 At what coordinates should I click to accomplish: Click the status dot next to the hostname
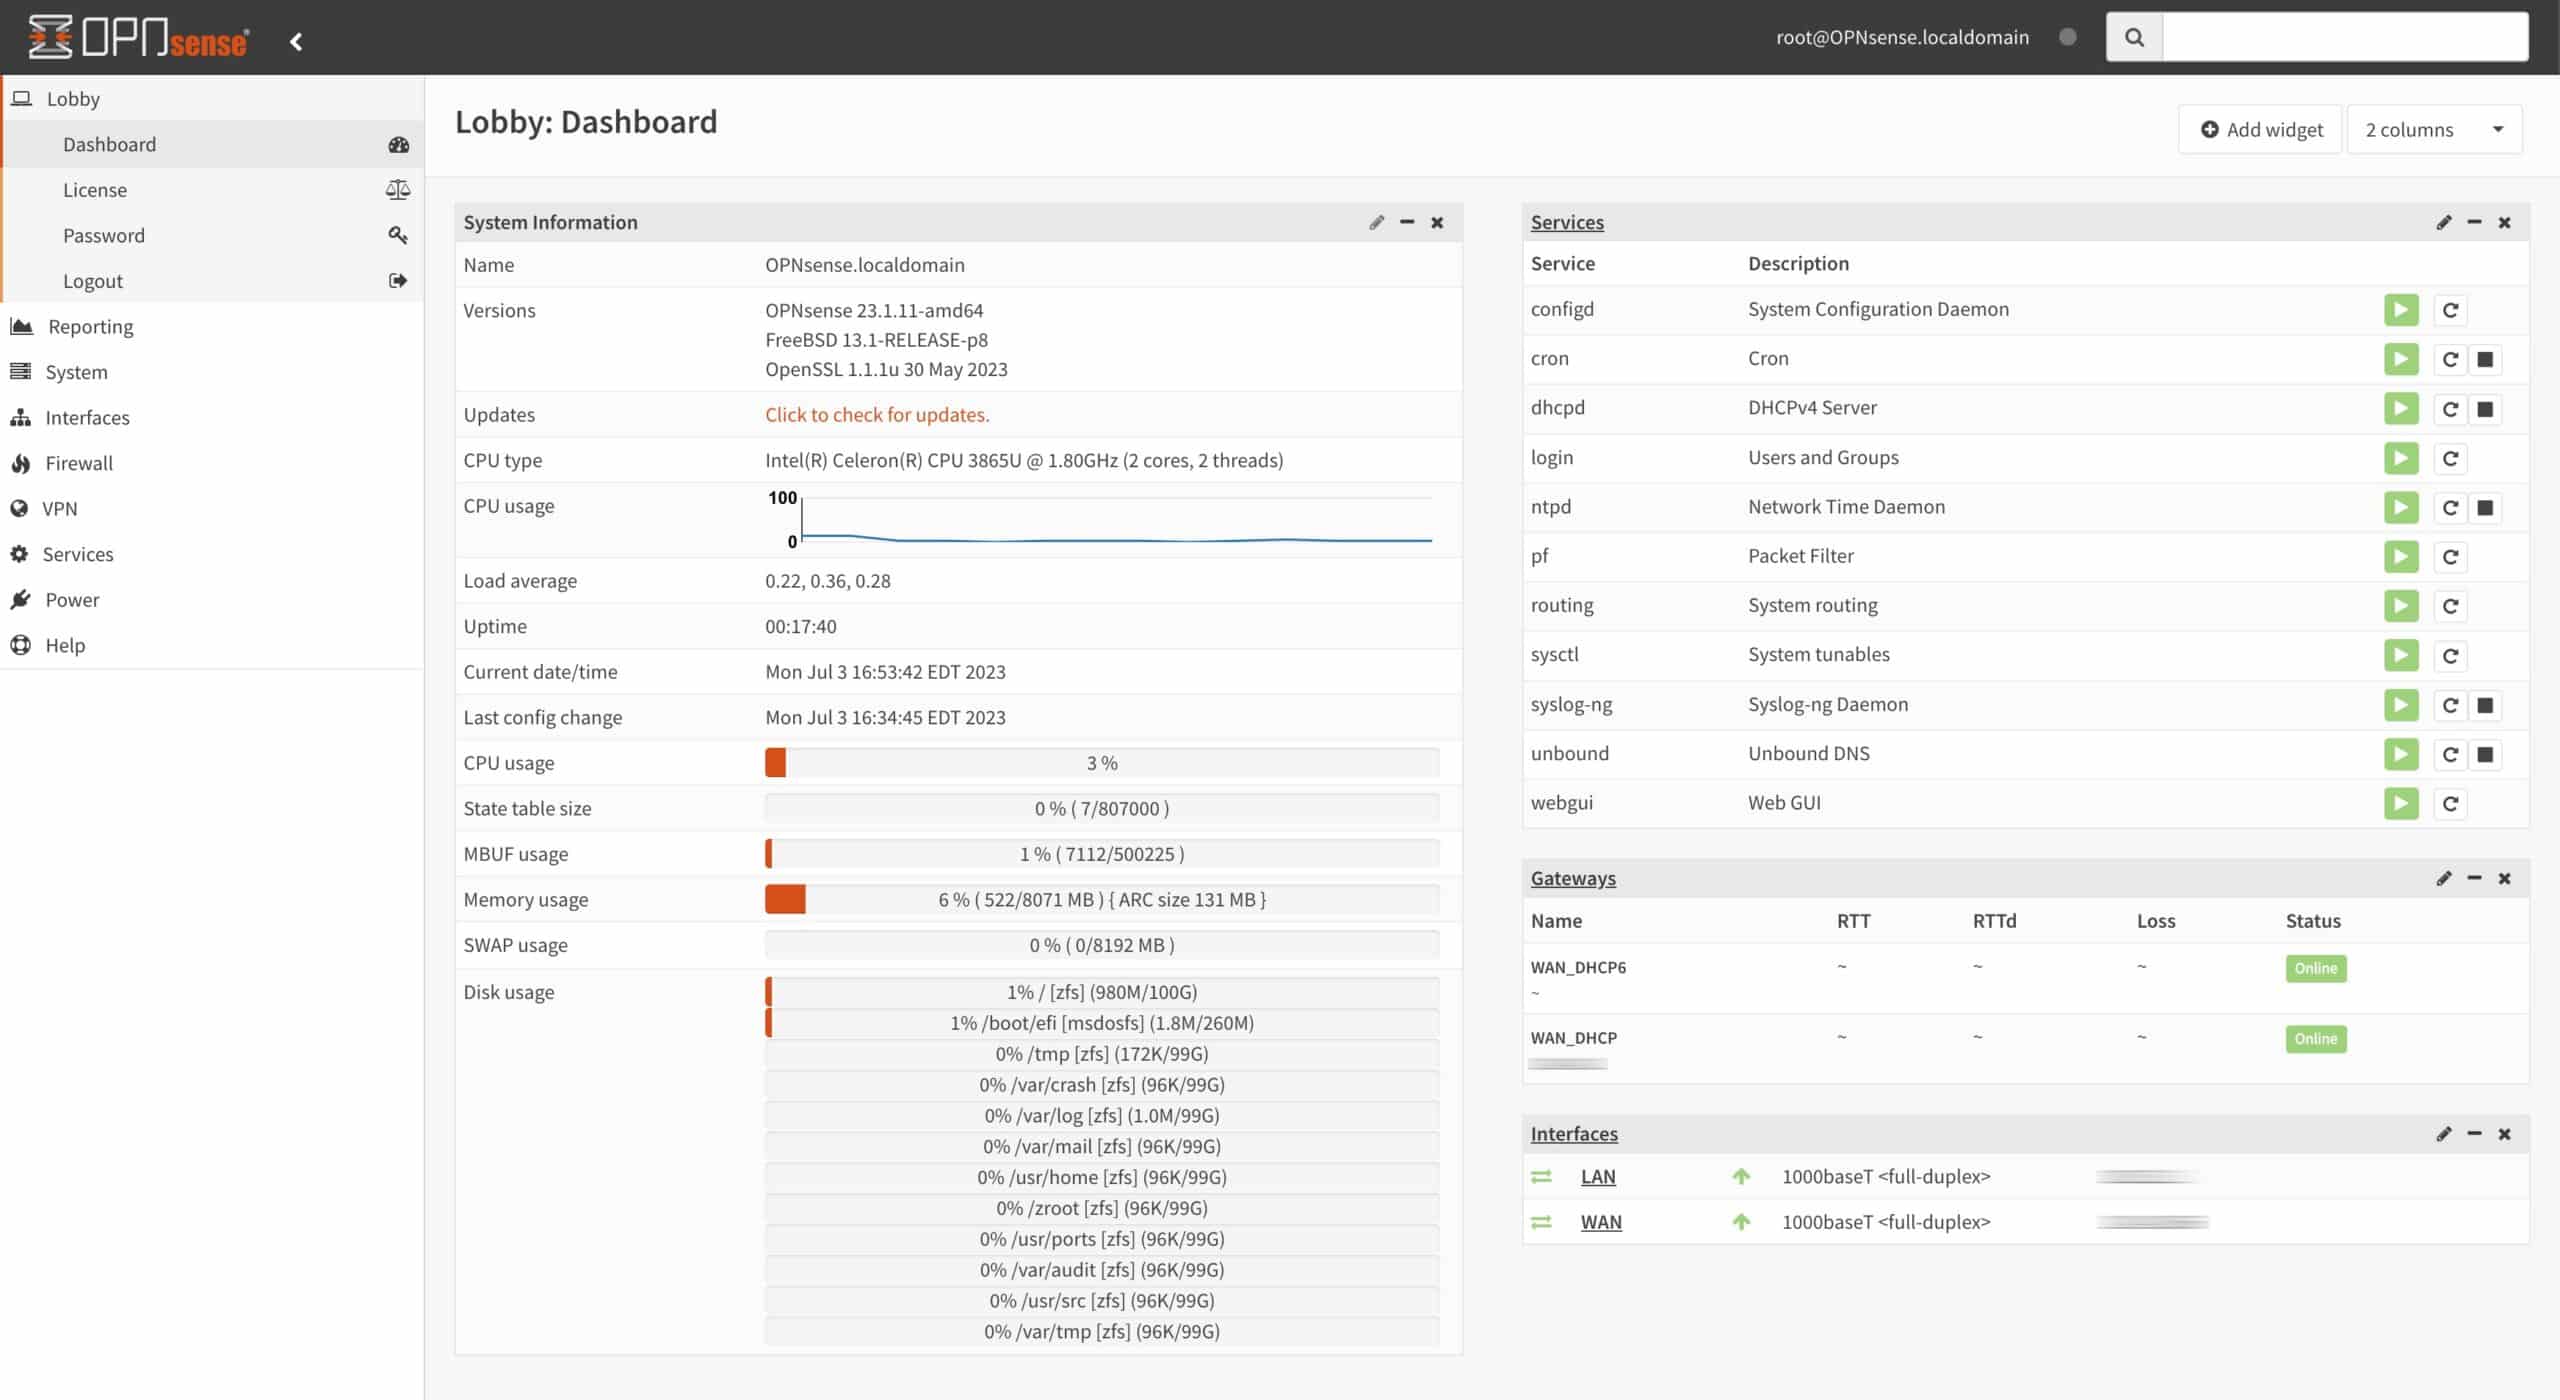point(2068,37)
